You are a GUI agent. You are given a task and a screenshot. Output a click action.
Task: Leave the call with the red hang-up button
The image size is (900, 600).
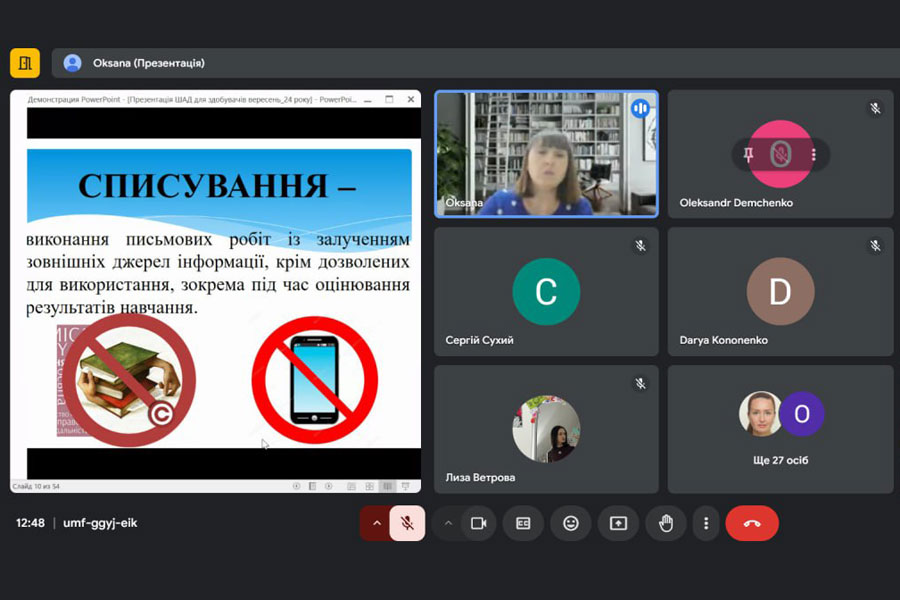click(752, 523)
